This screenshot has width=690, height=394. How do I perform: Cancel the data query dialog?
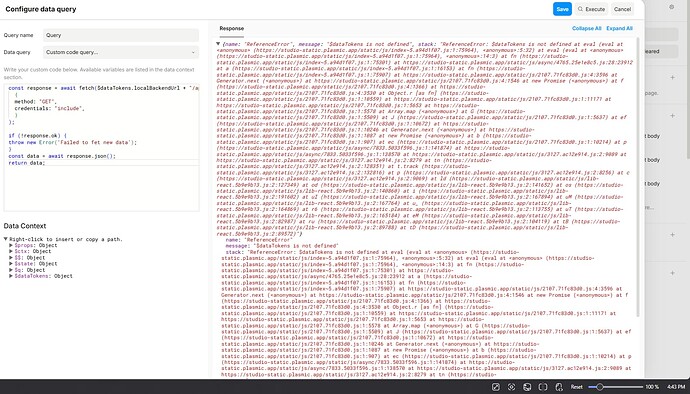622,9
